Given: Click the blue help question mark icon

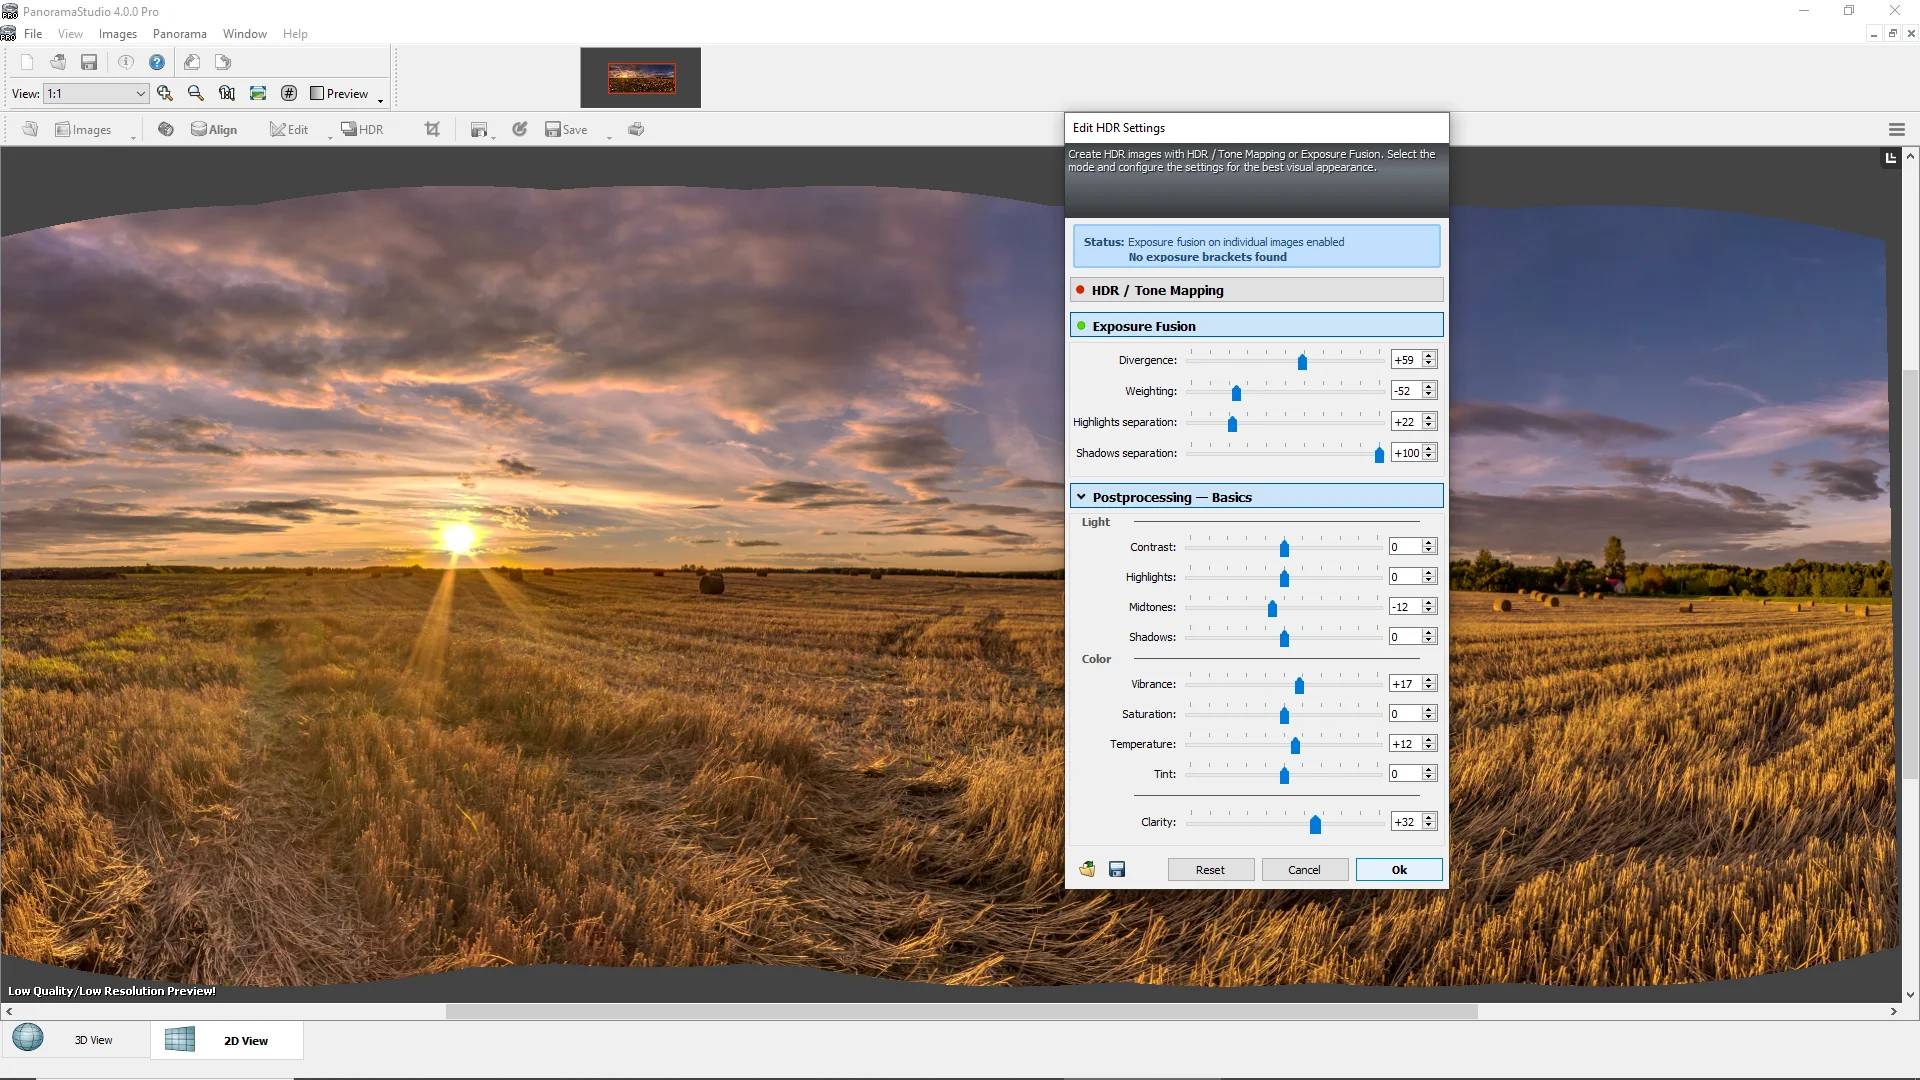Looking at the screenshot, I should tap(157, 62).
